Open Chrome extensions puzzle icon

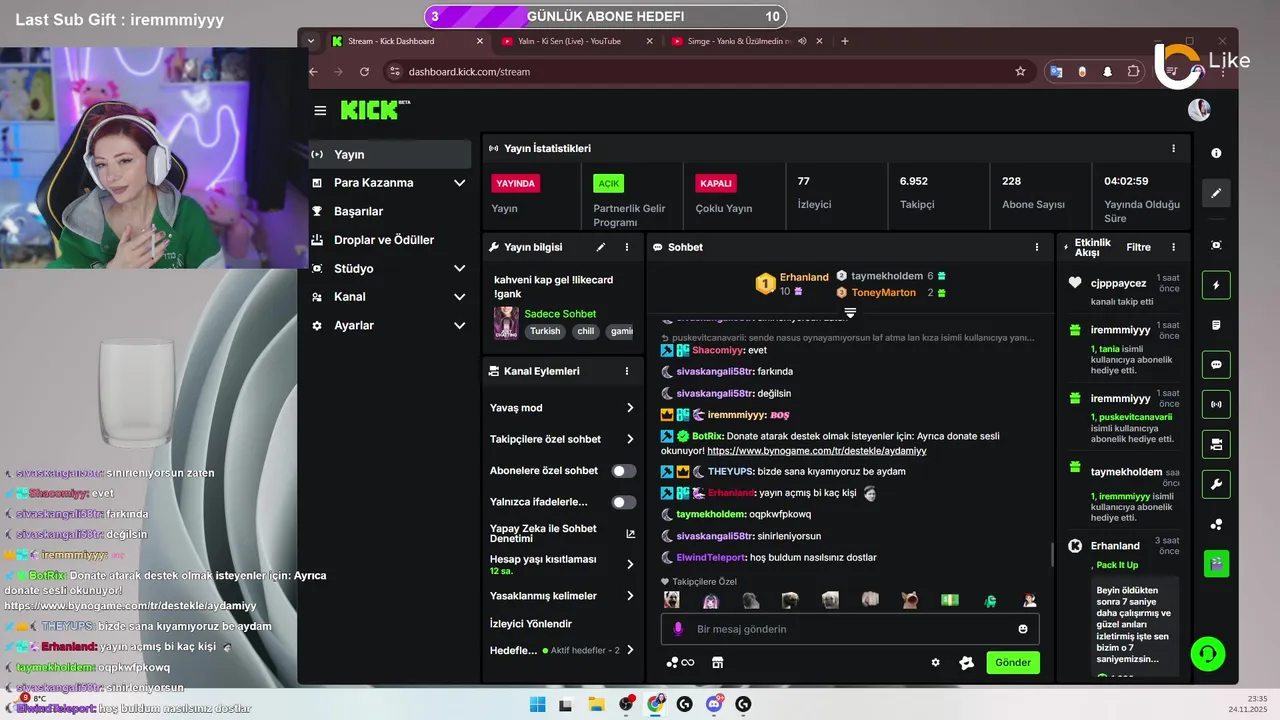[x=1133, y=71]
